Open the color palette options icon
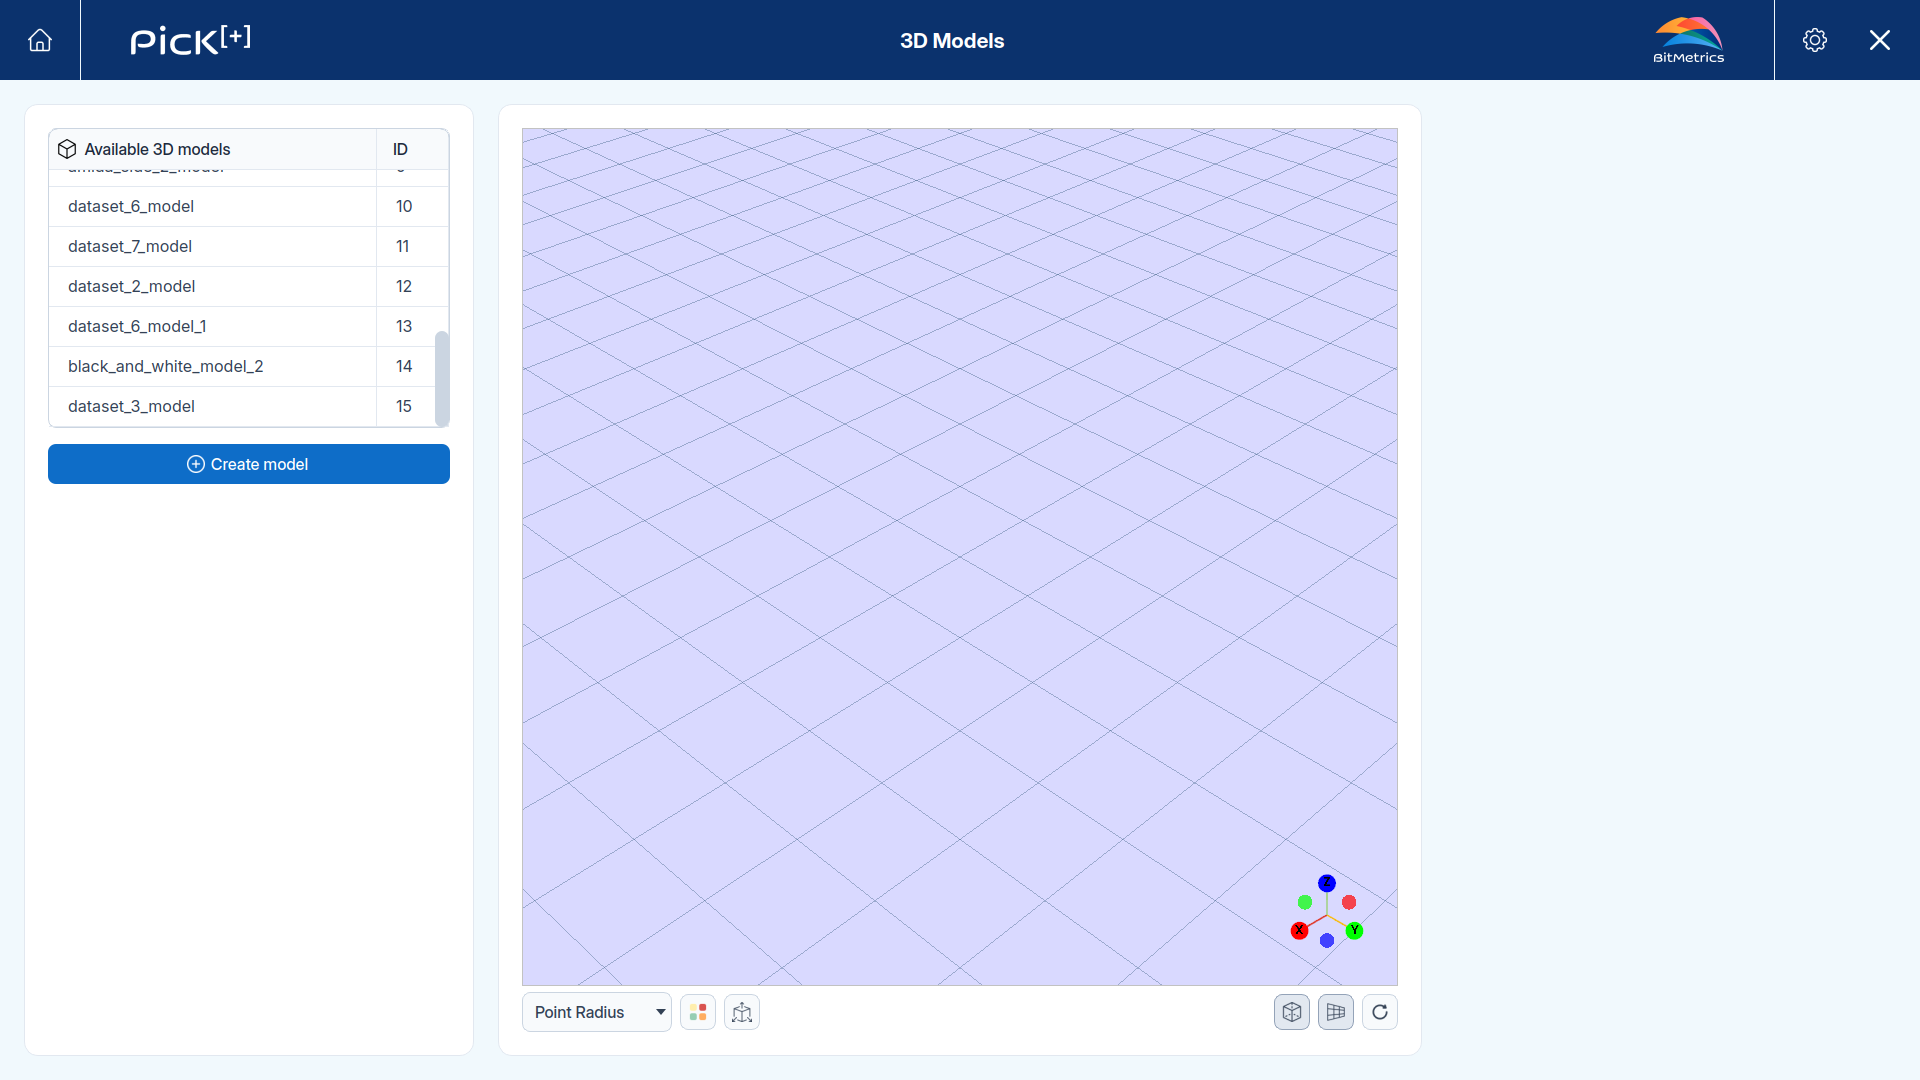 coord(698,1012)
